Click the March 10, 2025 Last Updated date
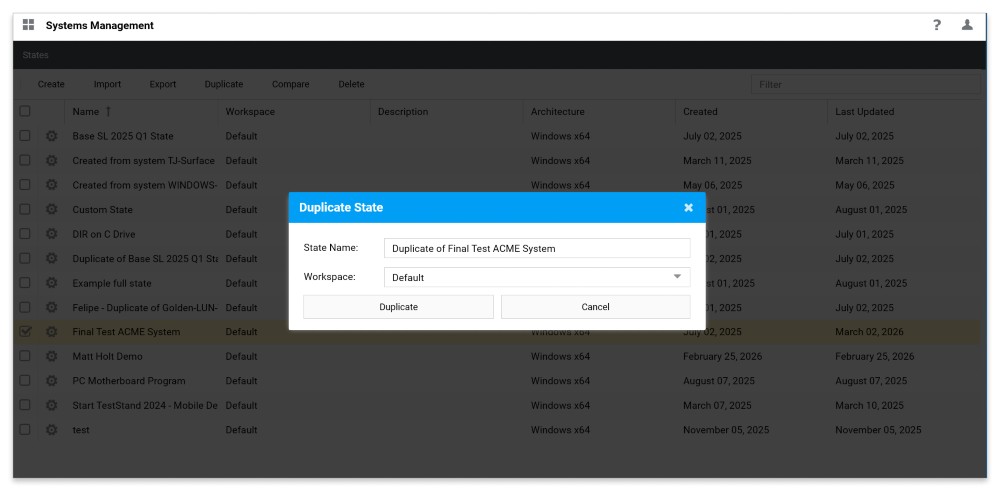Viewport: 1000px width, 492px height. click(x=869, y=405)
